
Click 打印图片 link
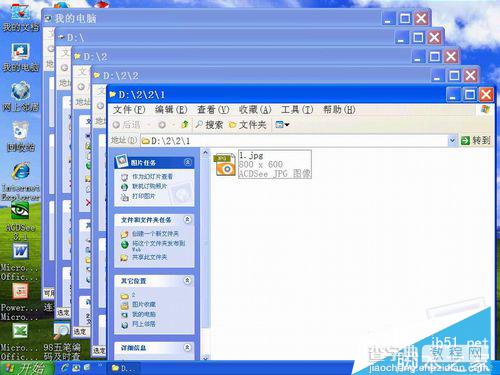(144, 196)
